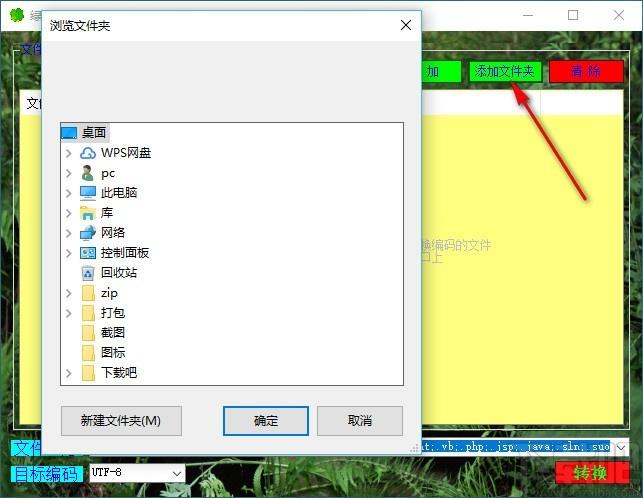Maximize the main converter window
This screenshot has width=643, height=498.
573,15
